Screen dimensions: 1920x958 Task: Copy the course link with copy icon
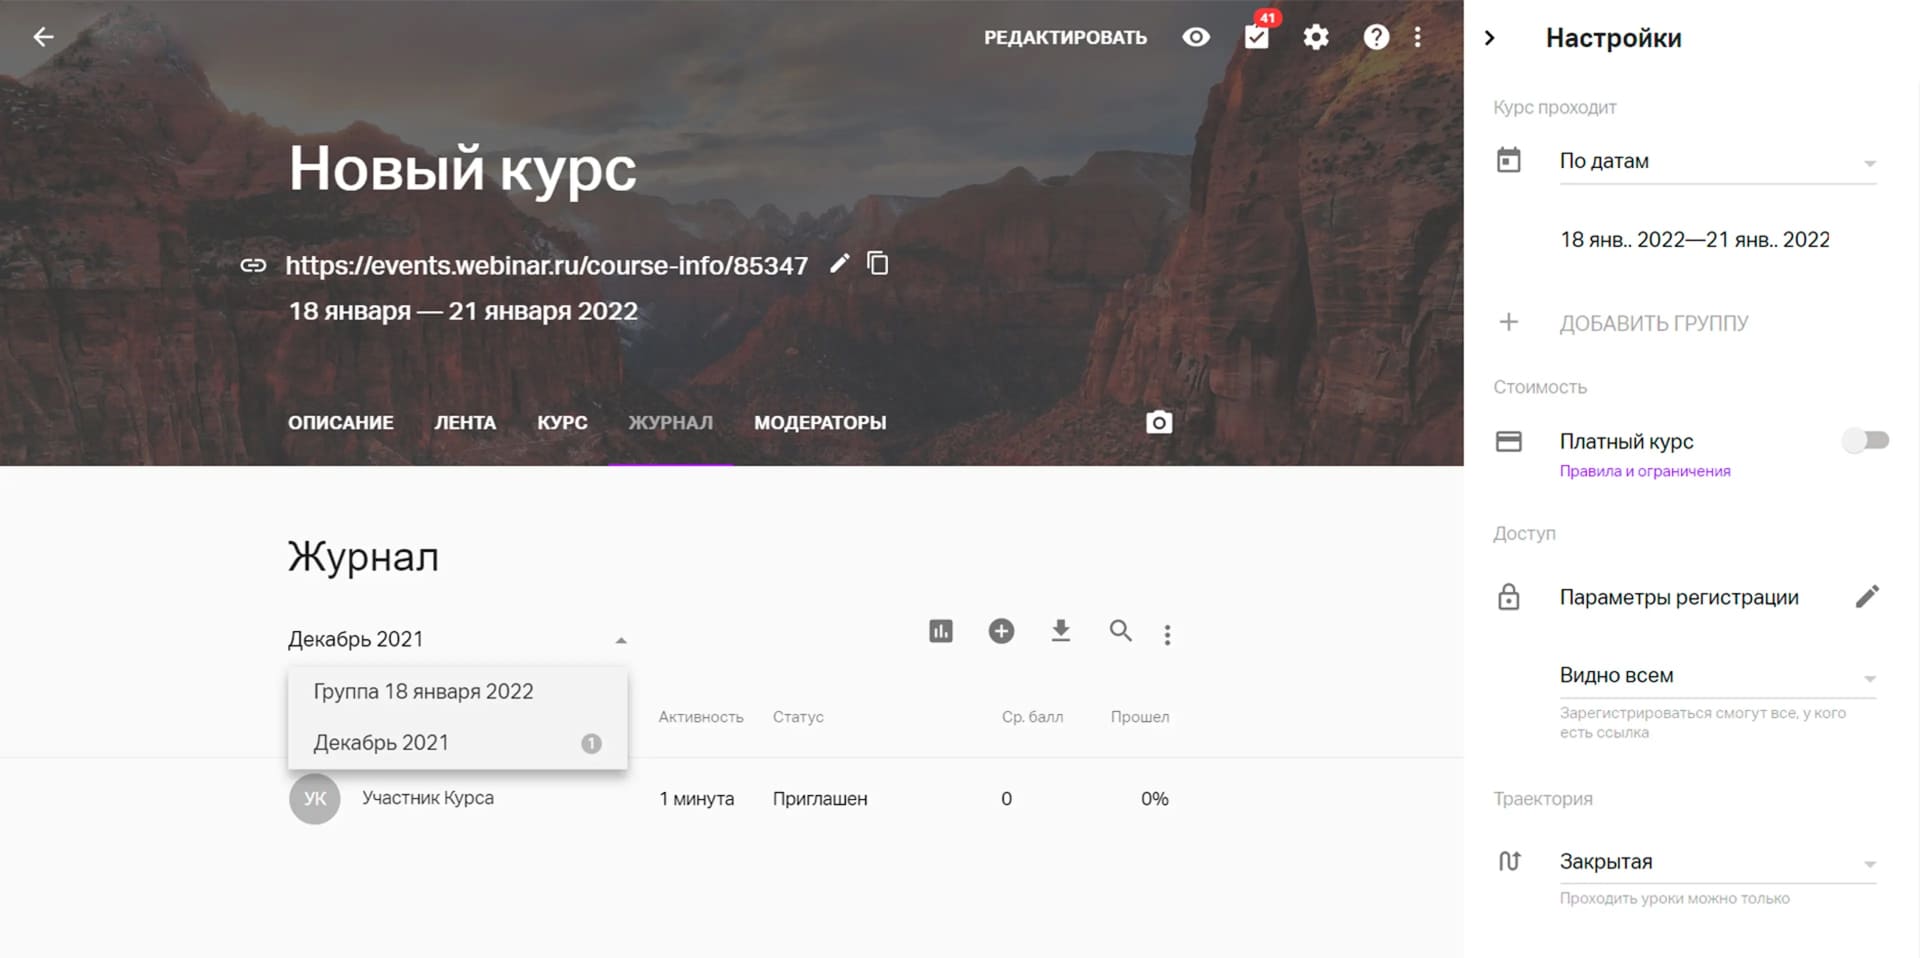(877, 264)
